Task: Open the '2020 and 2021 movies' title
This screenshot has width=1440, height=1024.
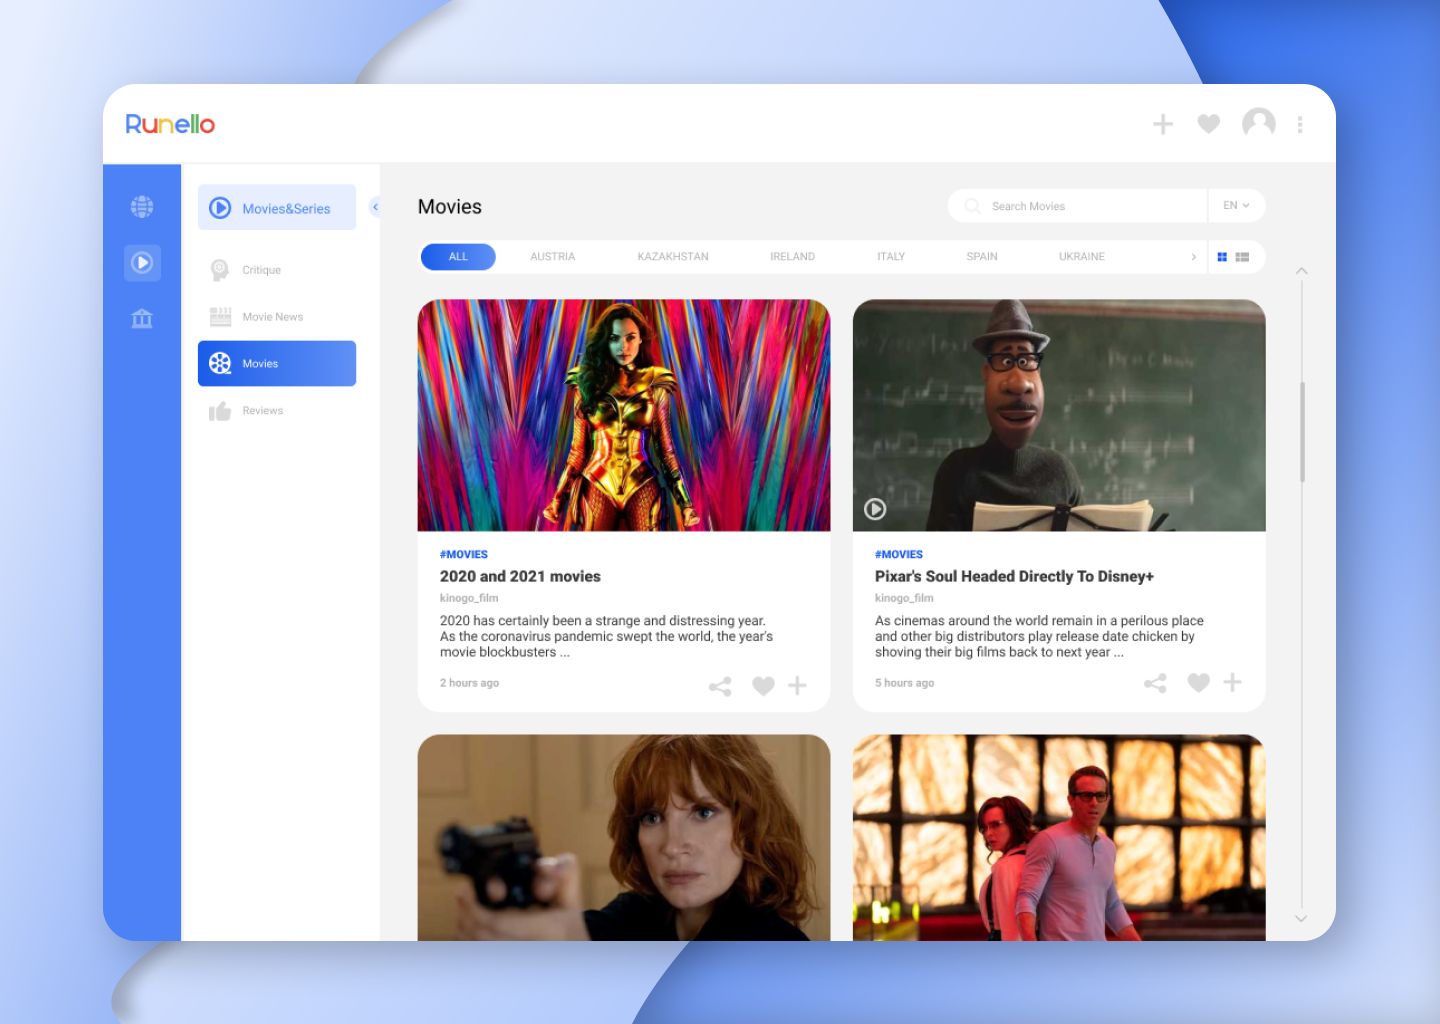Action: click(x=520, y=576)
